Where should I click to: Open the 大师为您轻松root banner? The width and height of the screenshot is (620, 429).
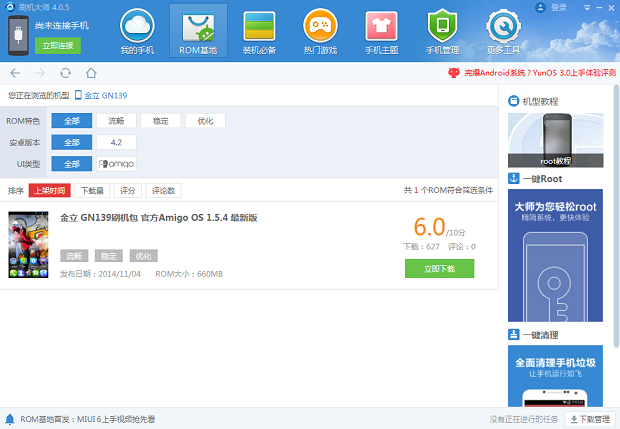[556, 255]
